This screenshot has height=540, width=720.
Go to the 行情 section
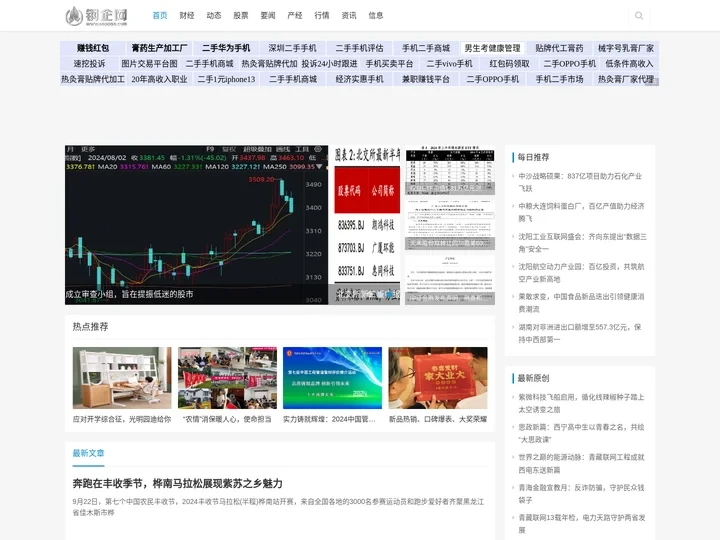tap(322, 16)
